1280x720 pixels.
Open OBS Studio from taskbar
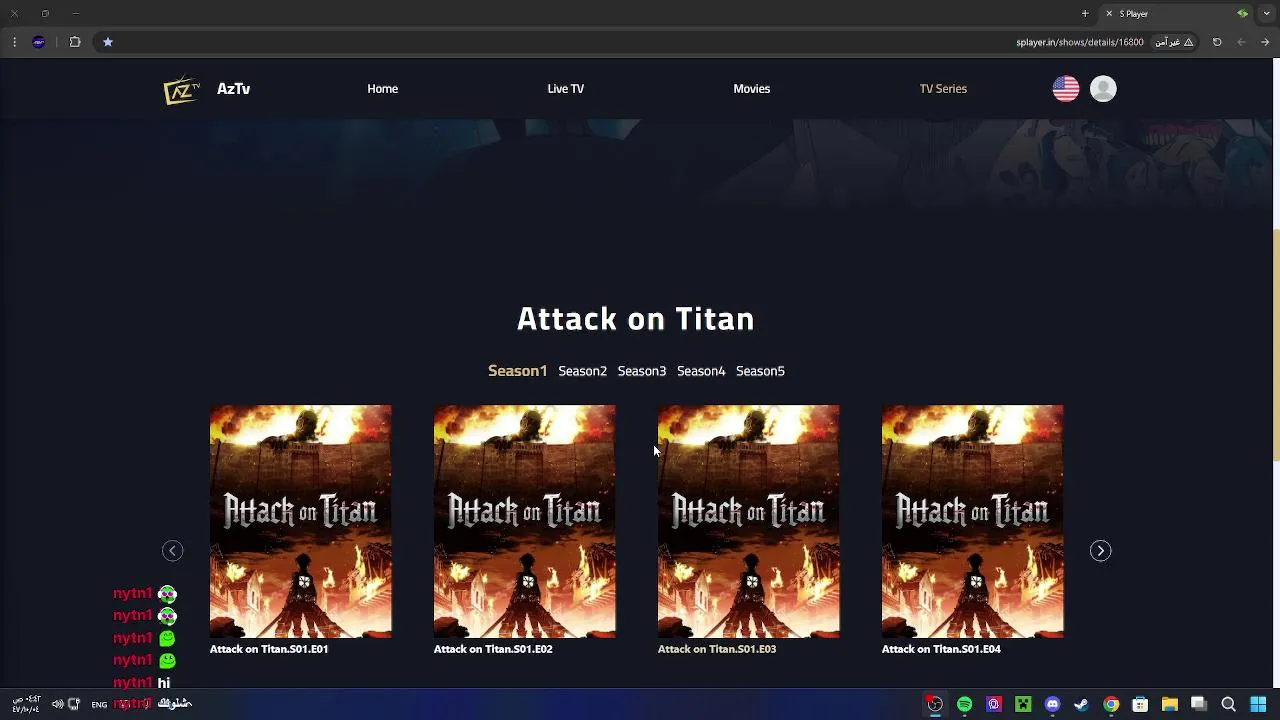tap(934, 704)
